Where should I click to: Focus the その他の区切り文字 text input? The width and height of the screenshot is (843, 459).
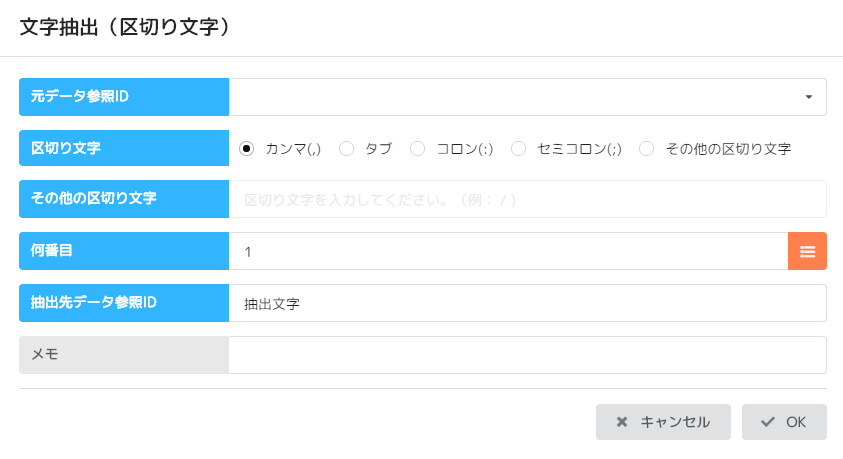coord(527,199)
